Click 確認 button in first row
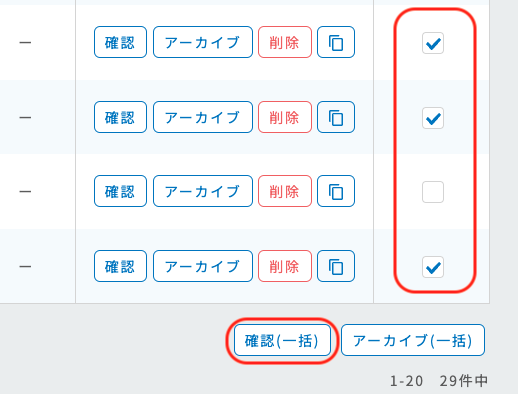The width and height of the screenshot is (518, 394). 120,42
